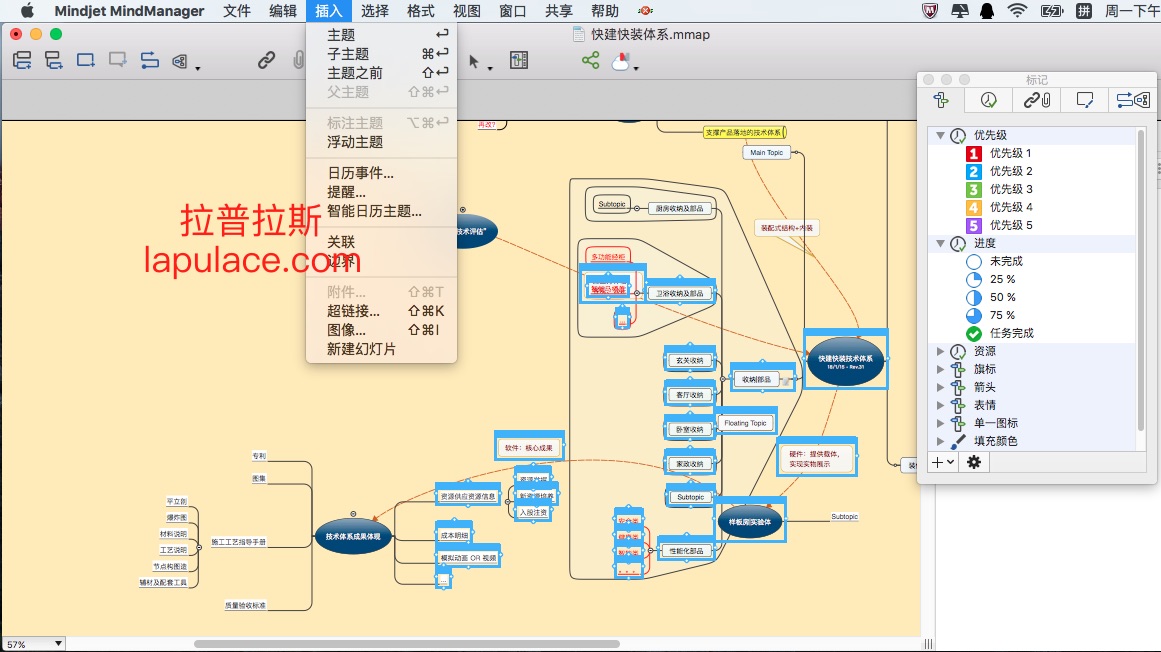Open the 格式 menu in menu bar

tap(420, 11)
